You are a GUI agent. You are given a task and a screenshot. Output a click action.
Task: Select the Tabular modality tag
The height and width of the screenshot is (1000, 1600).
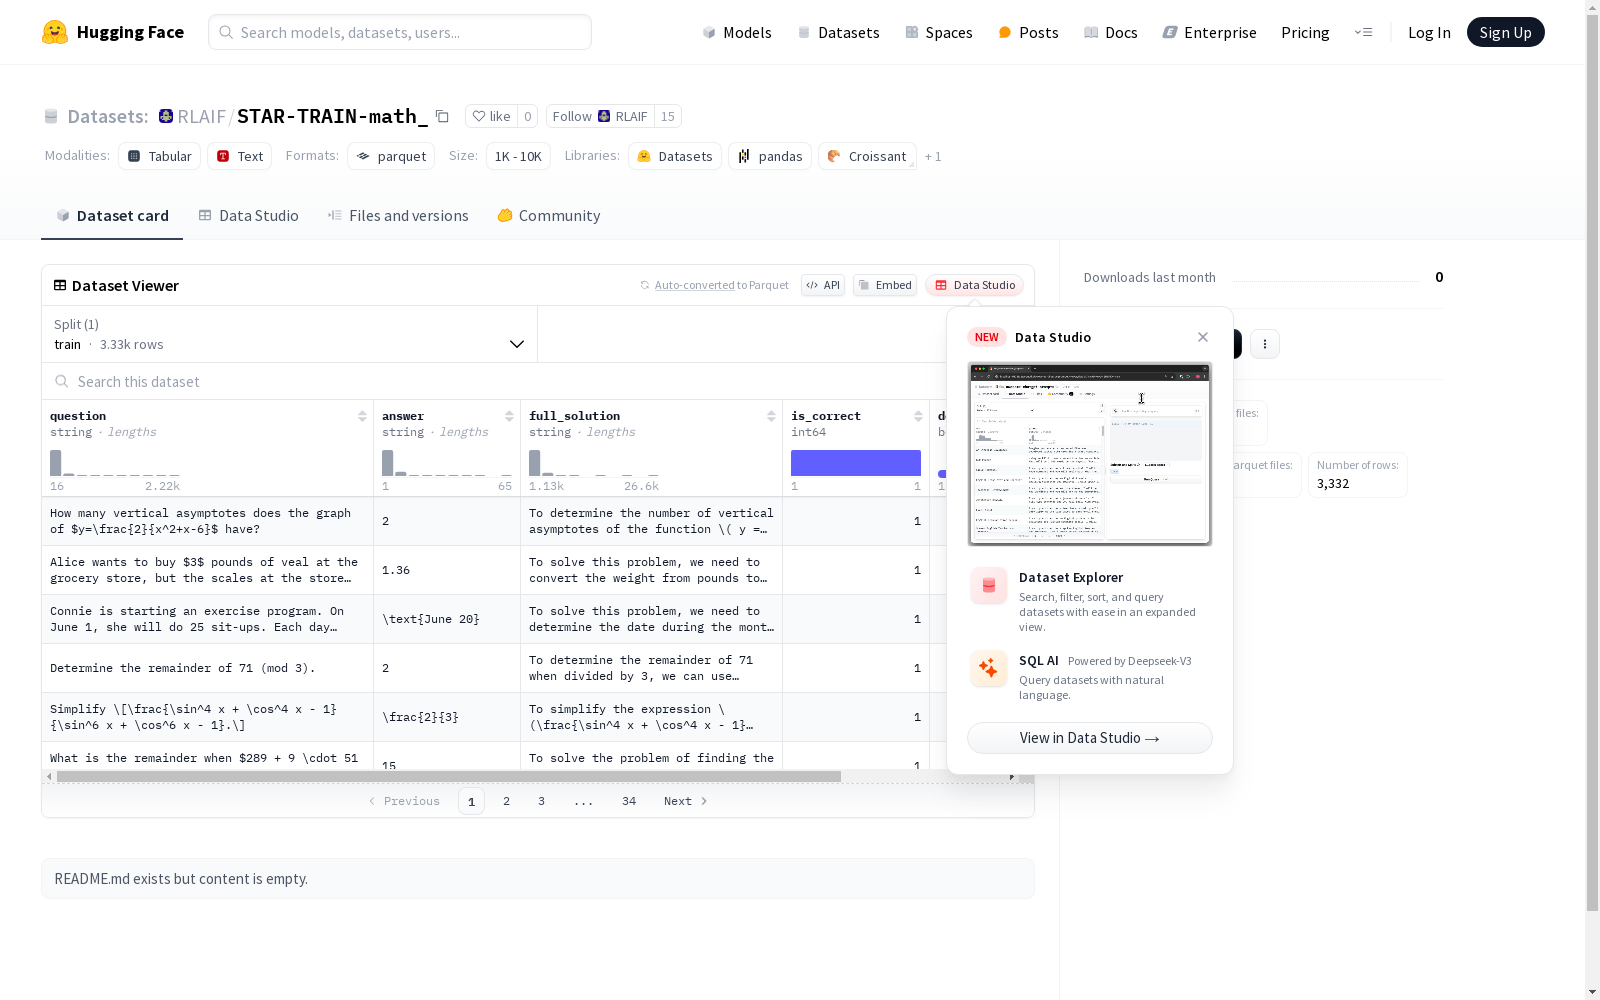click(x=160, y=156)
